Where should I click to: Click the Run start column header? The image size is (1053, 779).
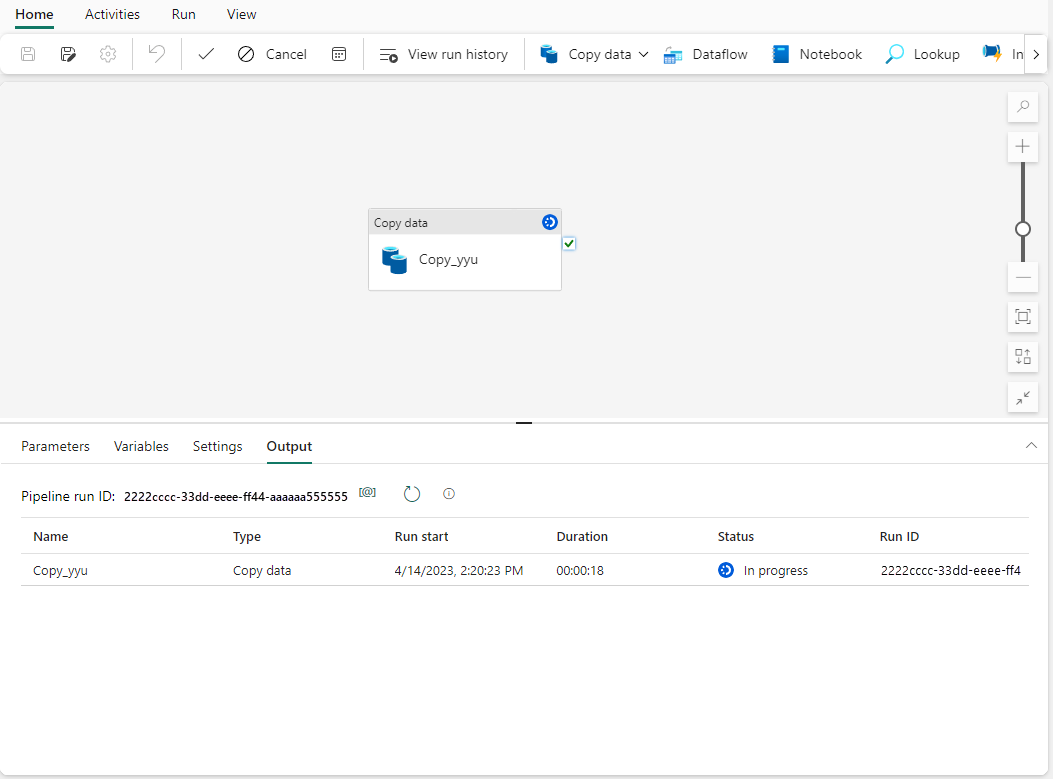coord(422,537)
